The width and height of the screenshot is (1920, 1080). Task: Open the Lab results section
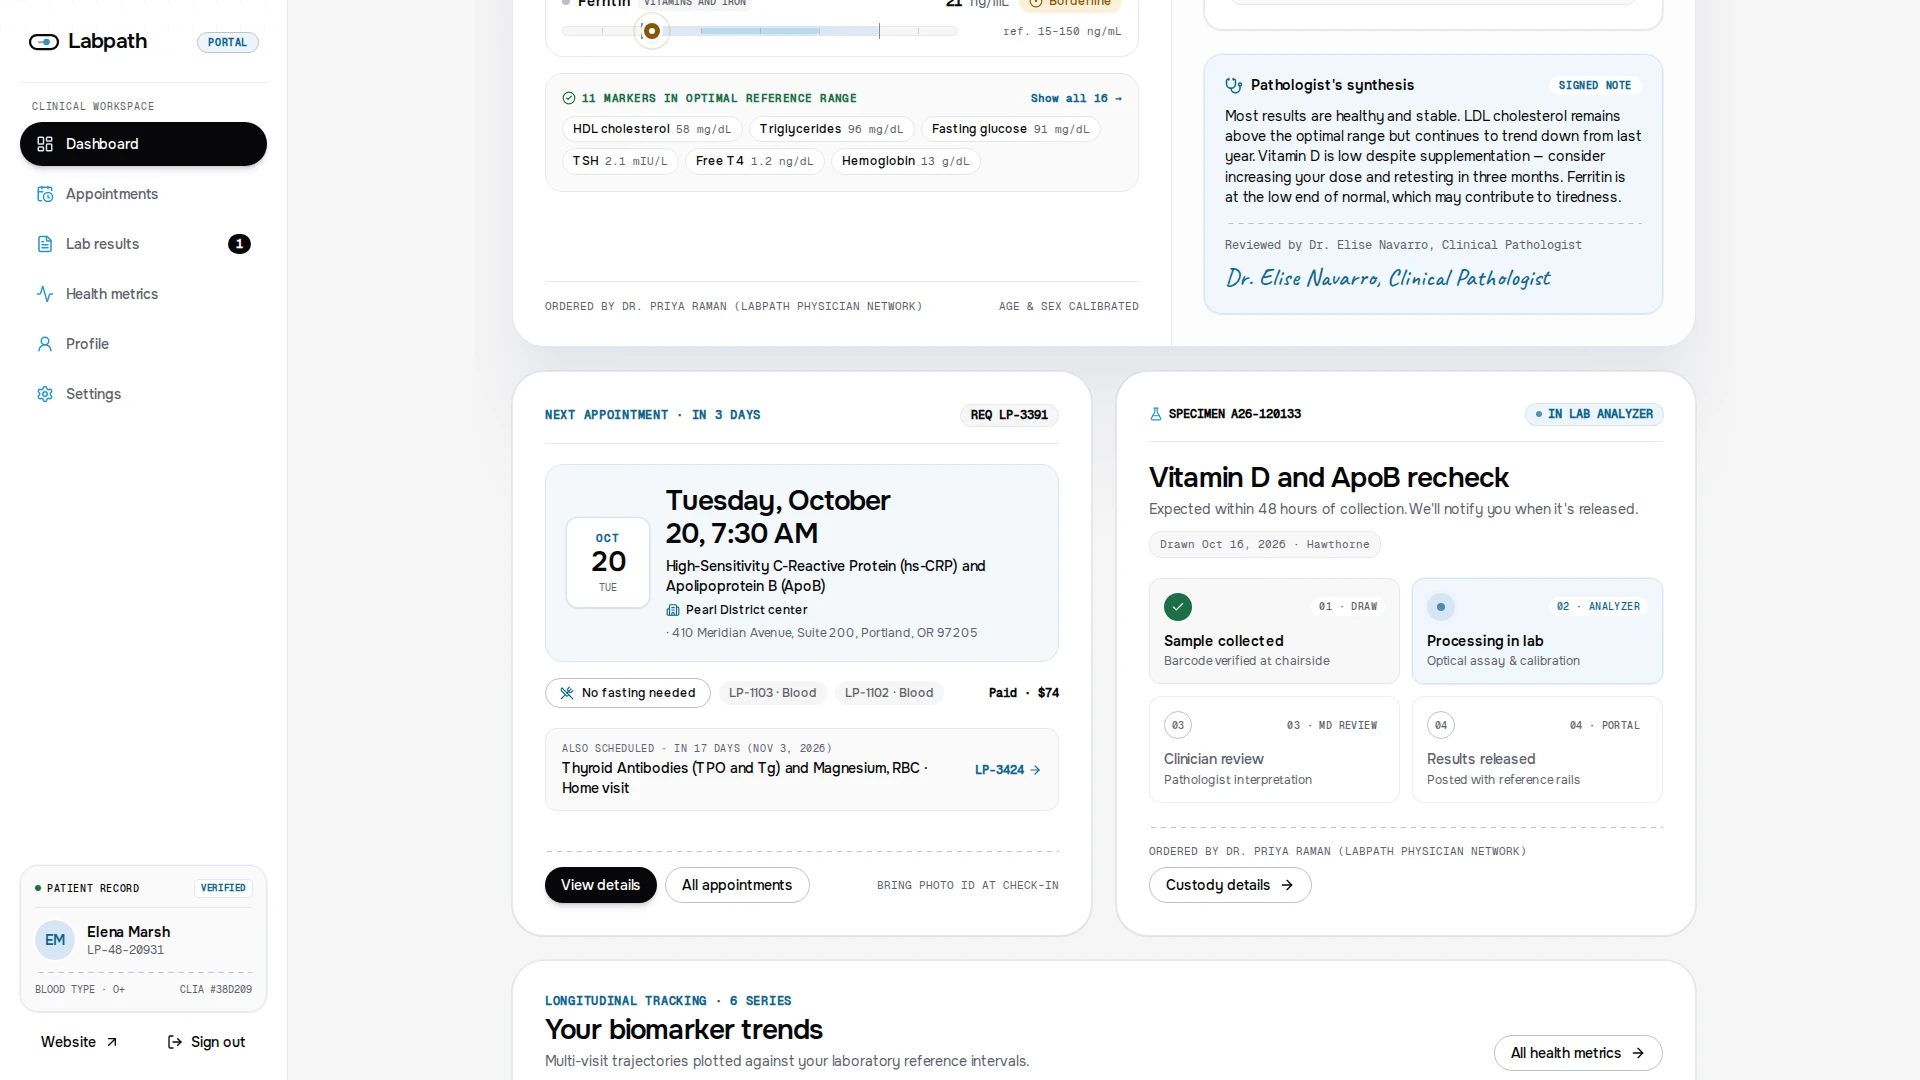point(143,244)
